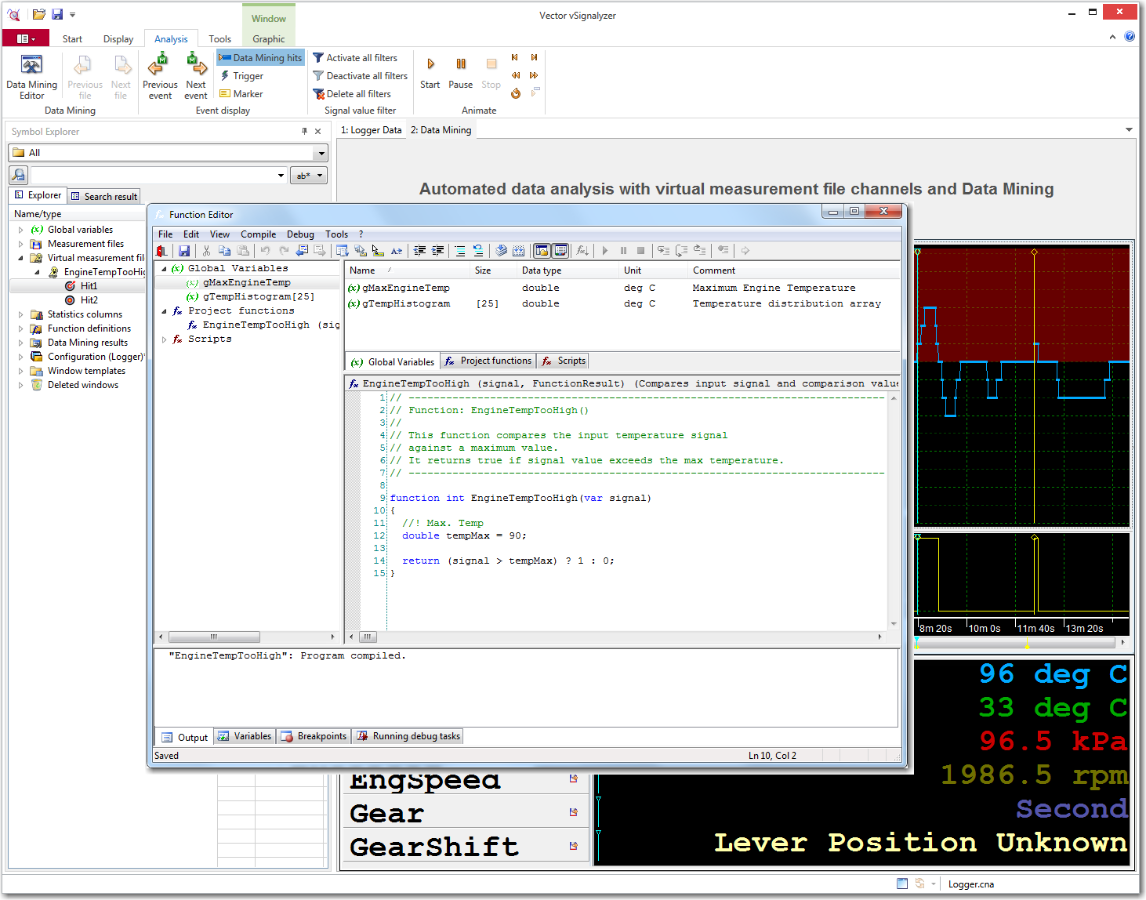1146x900 pixels.
Task: Switch to the Scripts tab
Action: point(563,361)
